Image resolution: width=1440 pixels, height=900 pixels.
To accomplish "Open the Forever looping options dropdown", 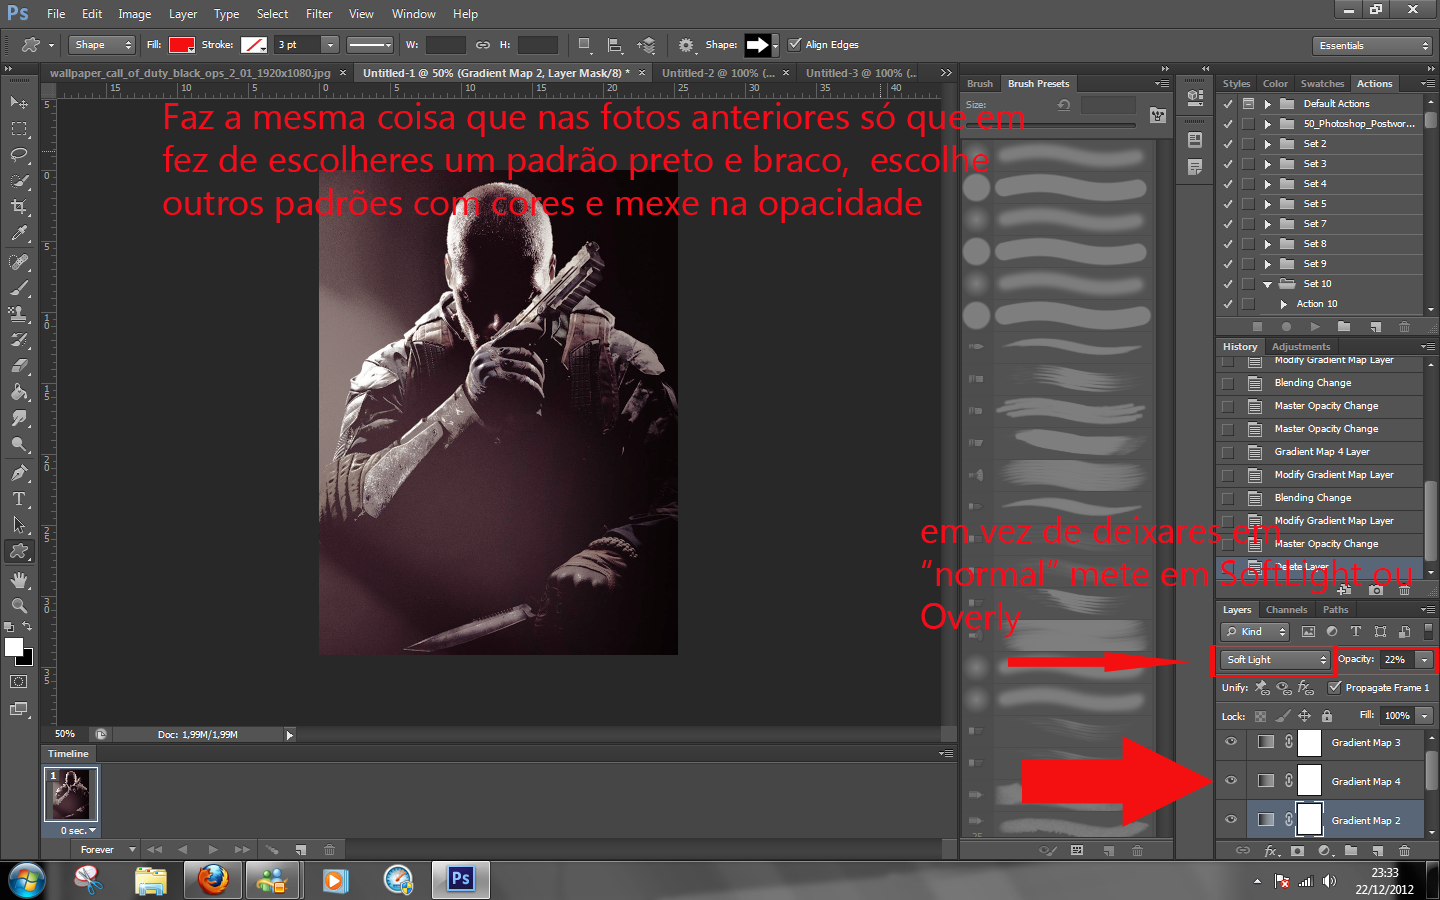I will 103,850.
